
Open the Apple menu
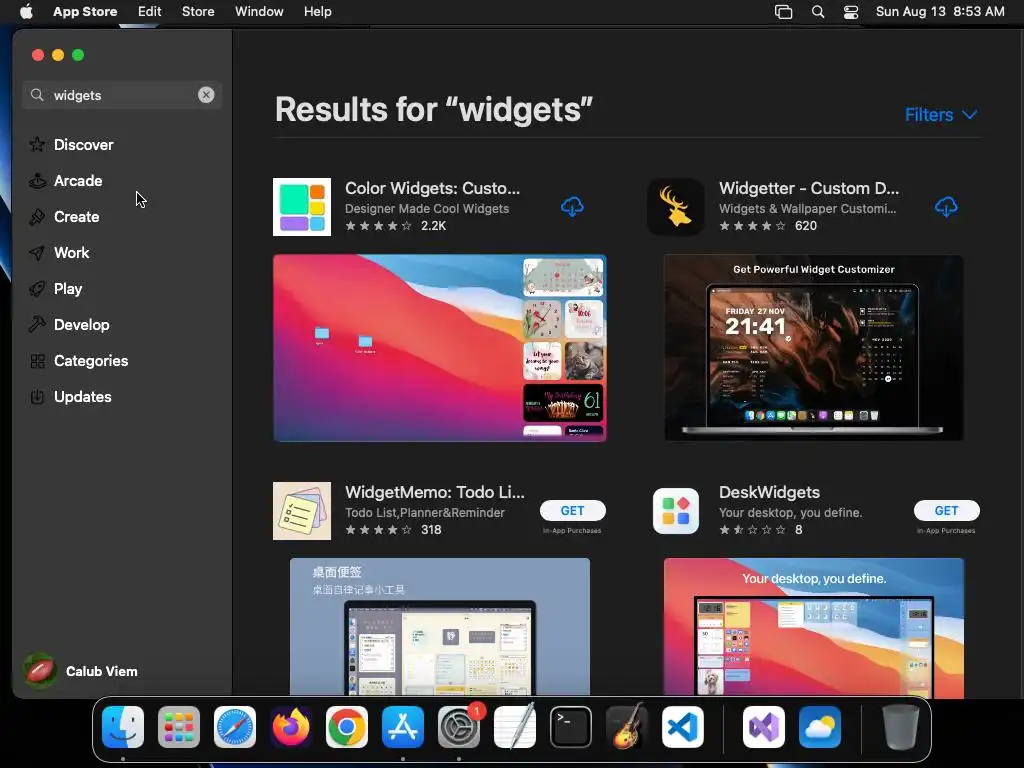tap(26, 12)
